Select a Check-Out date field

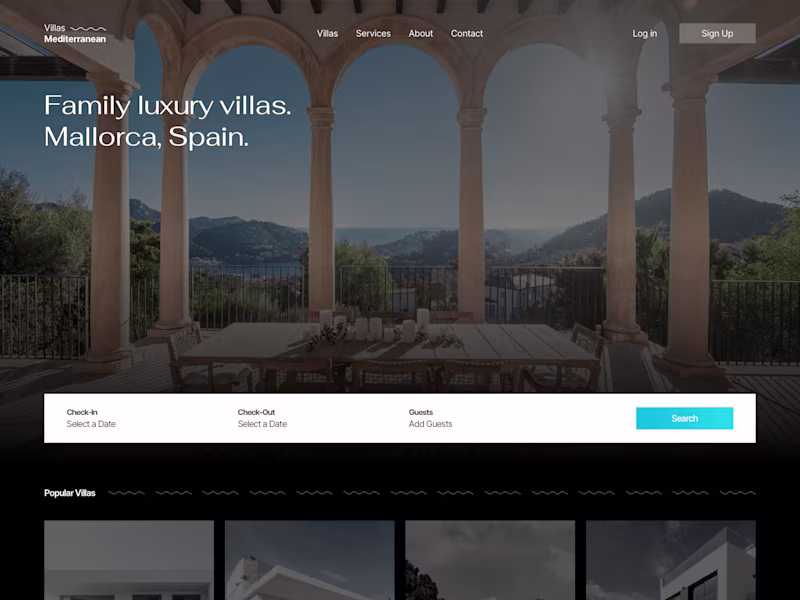tap(262, 418)
